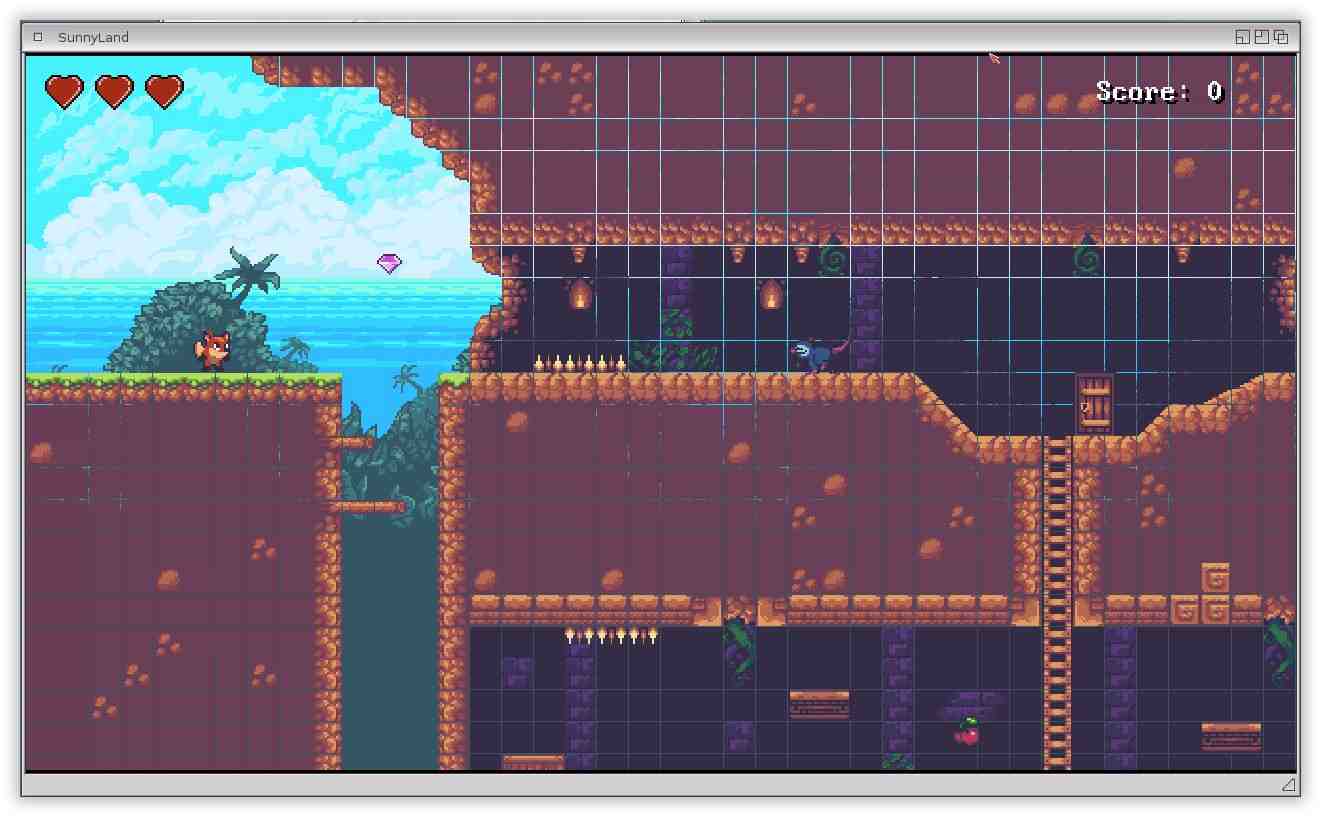1321x817 pixels.
Task: Click the "Score: 0" counter
Action: pyautogui.click(x=1160, y=92)
